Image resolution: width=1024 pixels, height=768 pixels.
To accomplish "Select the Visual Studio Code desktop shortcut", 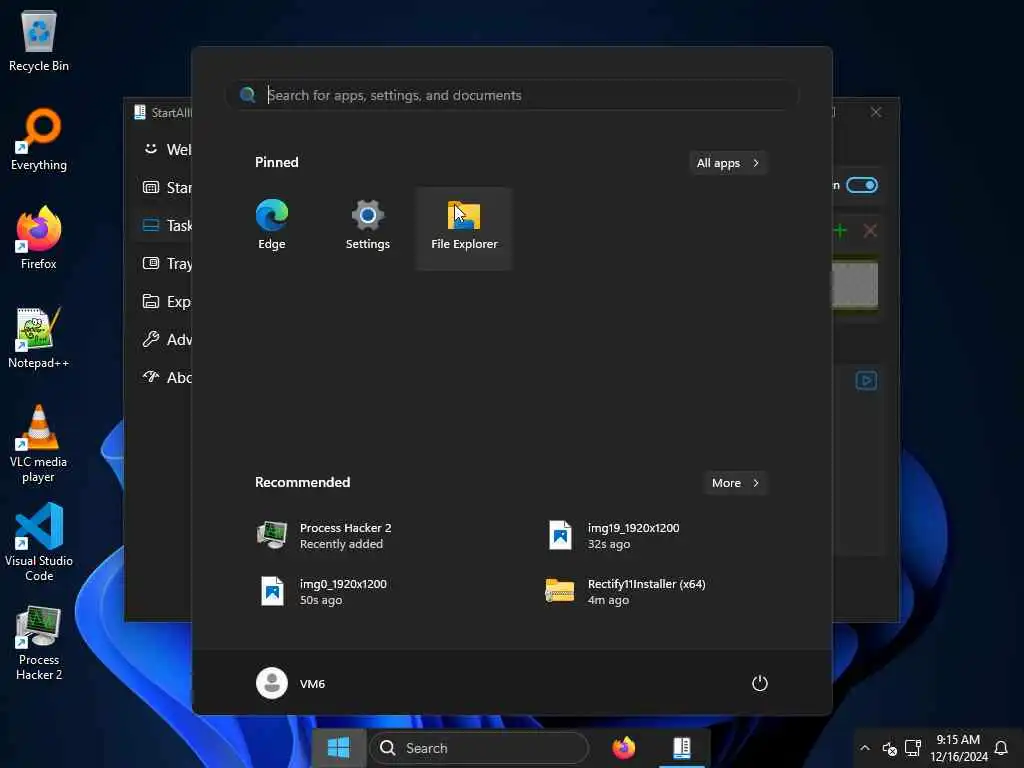I will 39,542.
